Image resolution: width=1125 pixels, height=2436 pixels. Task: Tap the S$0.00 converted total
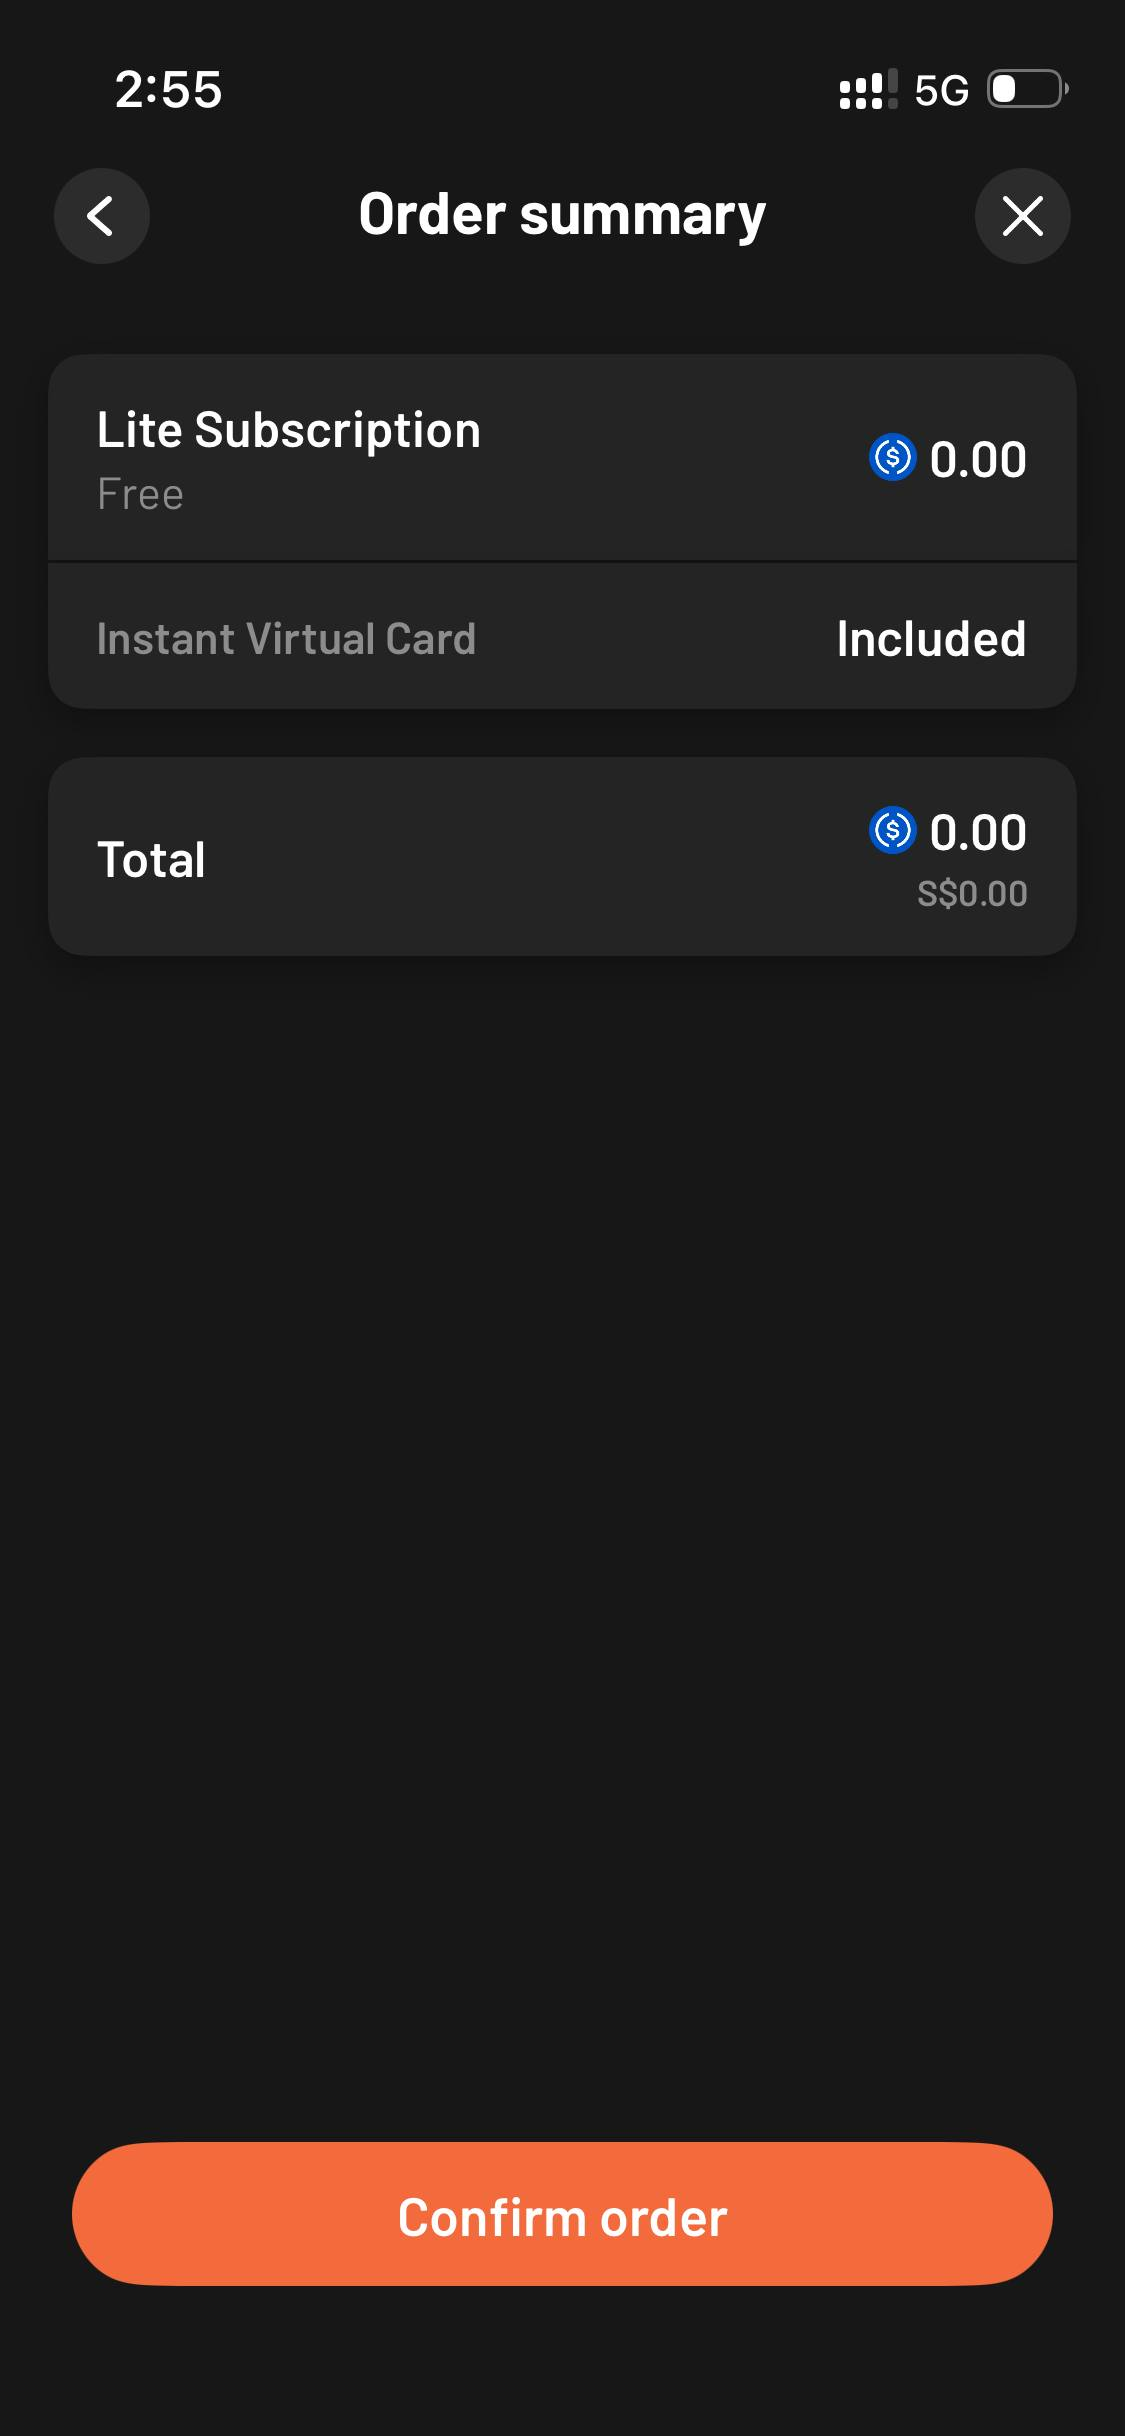click(972, 893)
